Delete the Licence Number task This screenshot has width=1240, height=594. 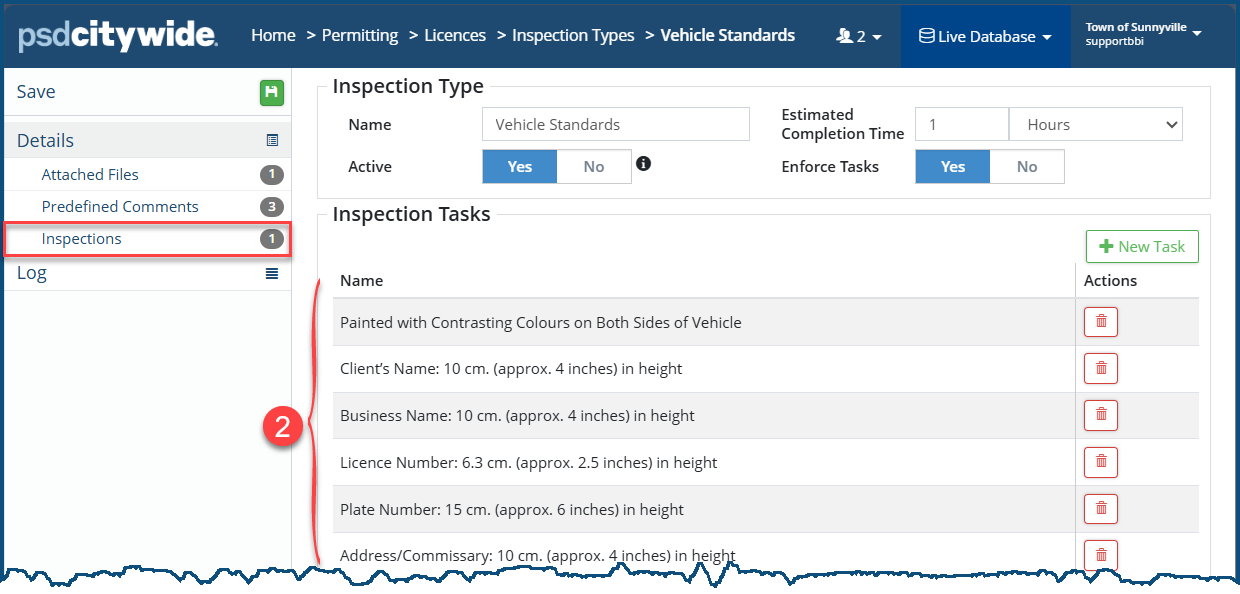(x=1100, y=462)
